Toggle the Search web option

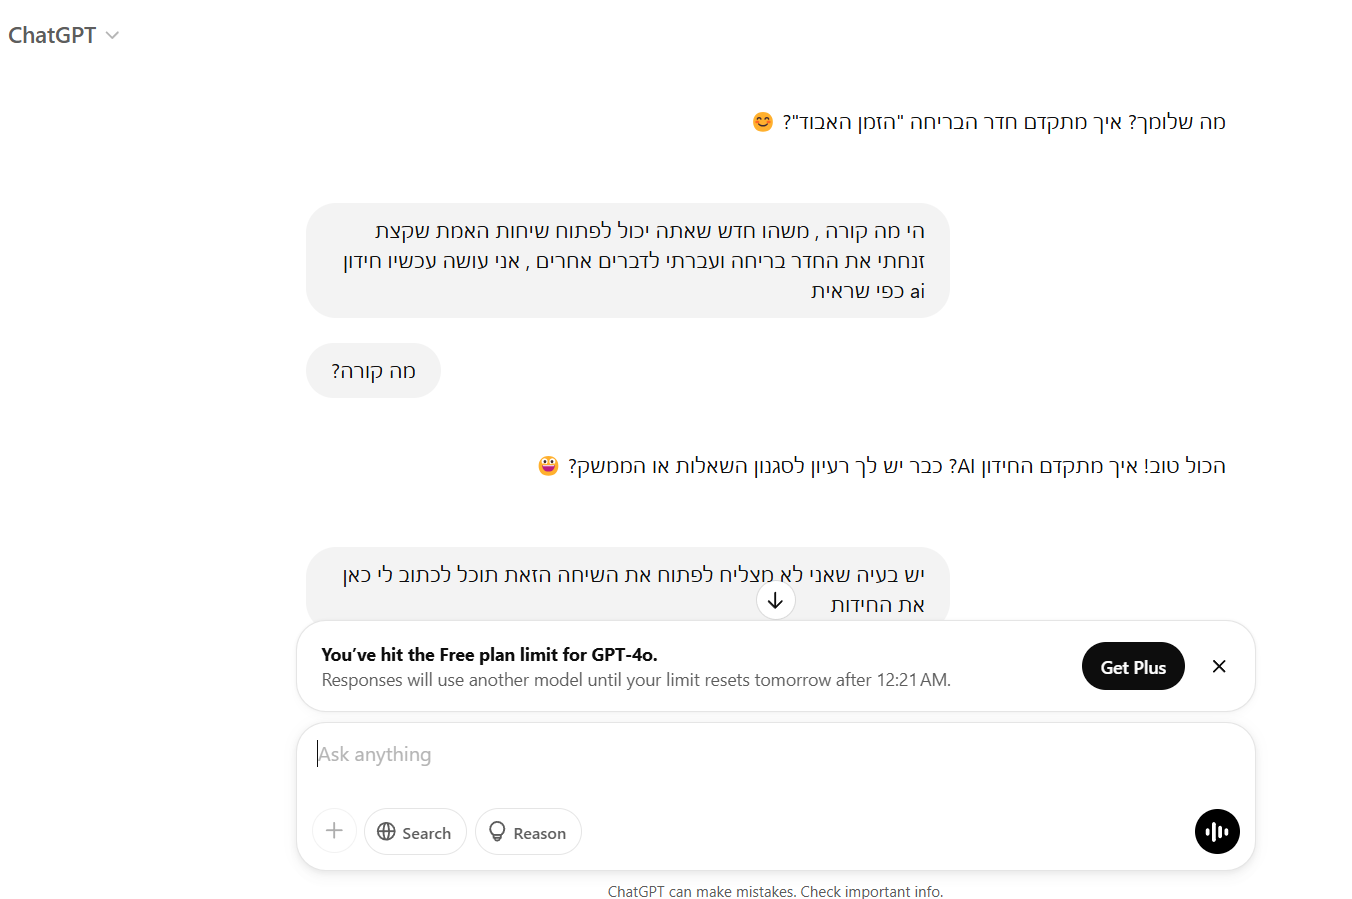(x=415, y=832)
